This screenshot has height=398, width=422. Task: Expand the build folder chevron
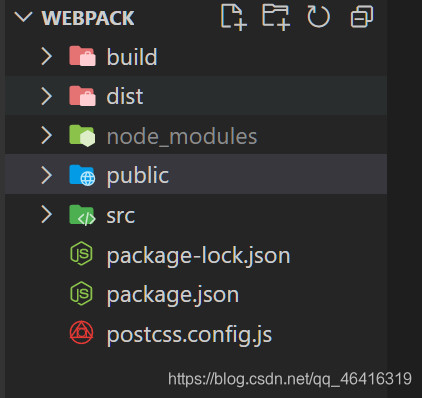47,56
